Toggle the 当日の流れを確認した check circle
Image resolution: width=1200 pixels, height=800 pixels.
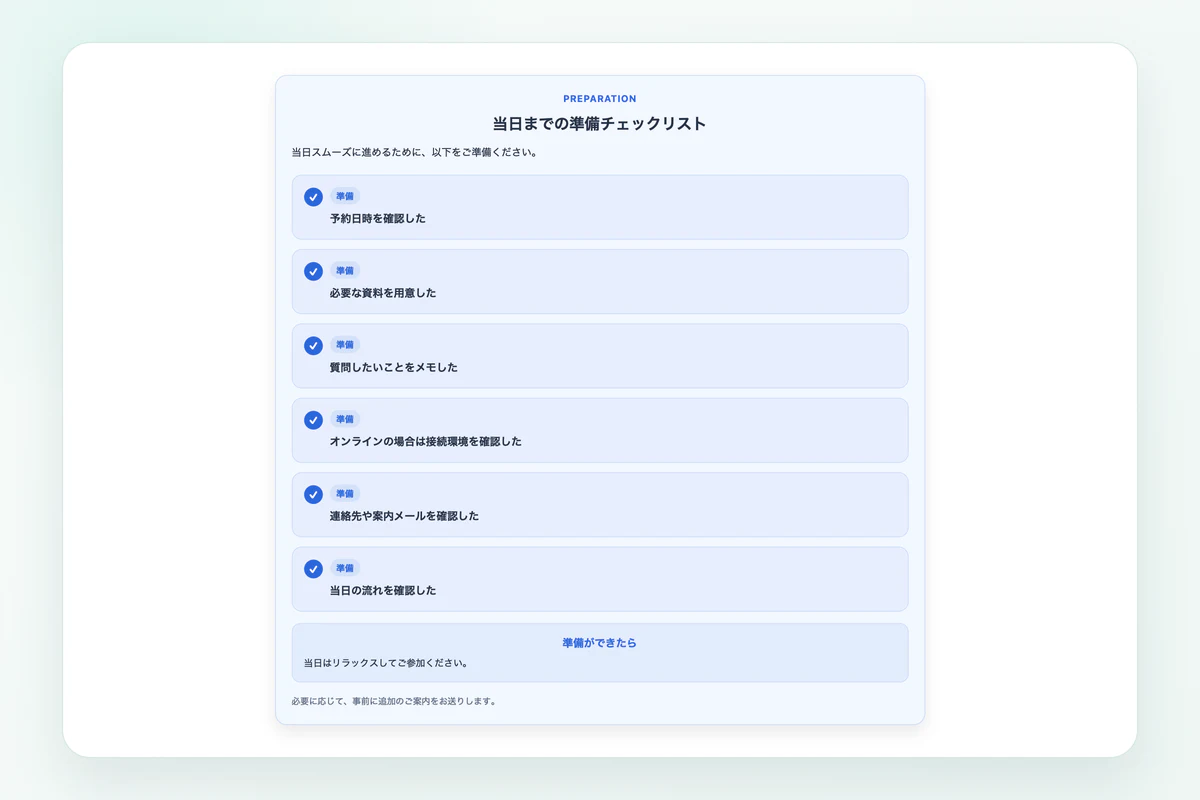point(313,568)
